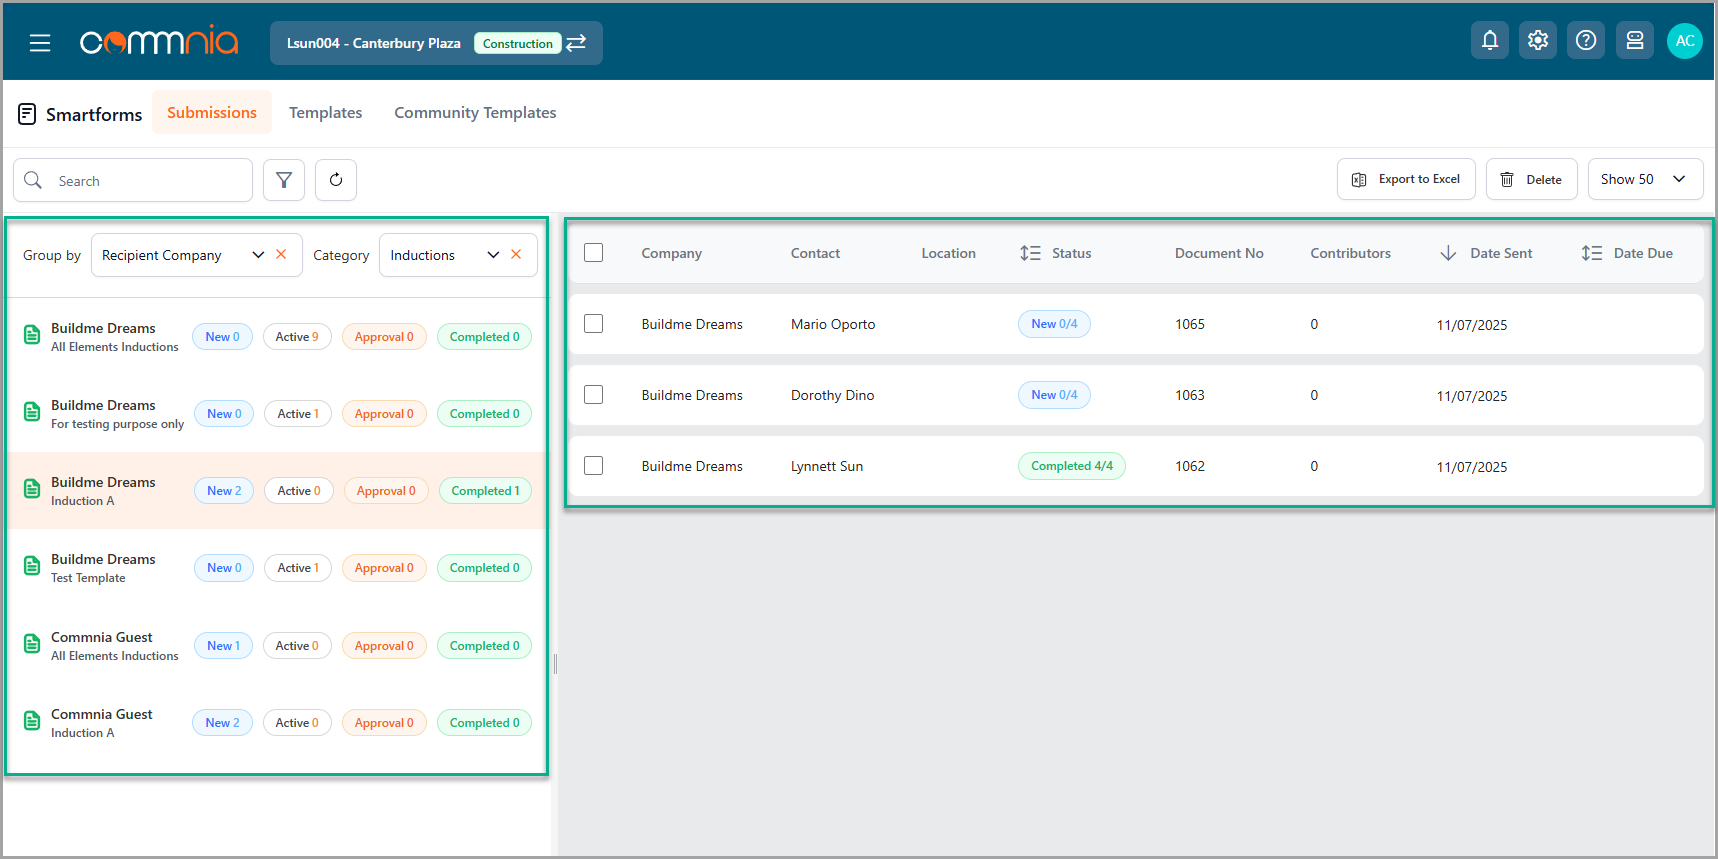The width and height of the screenshot is (1718, 859).
Task: Open the server/database icon in header
Action: click(x=1635, y=40)
